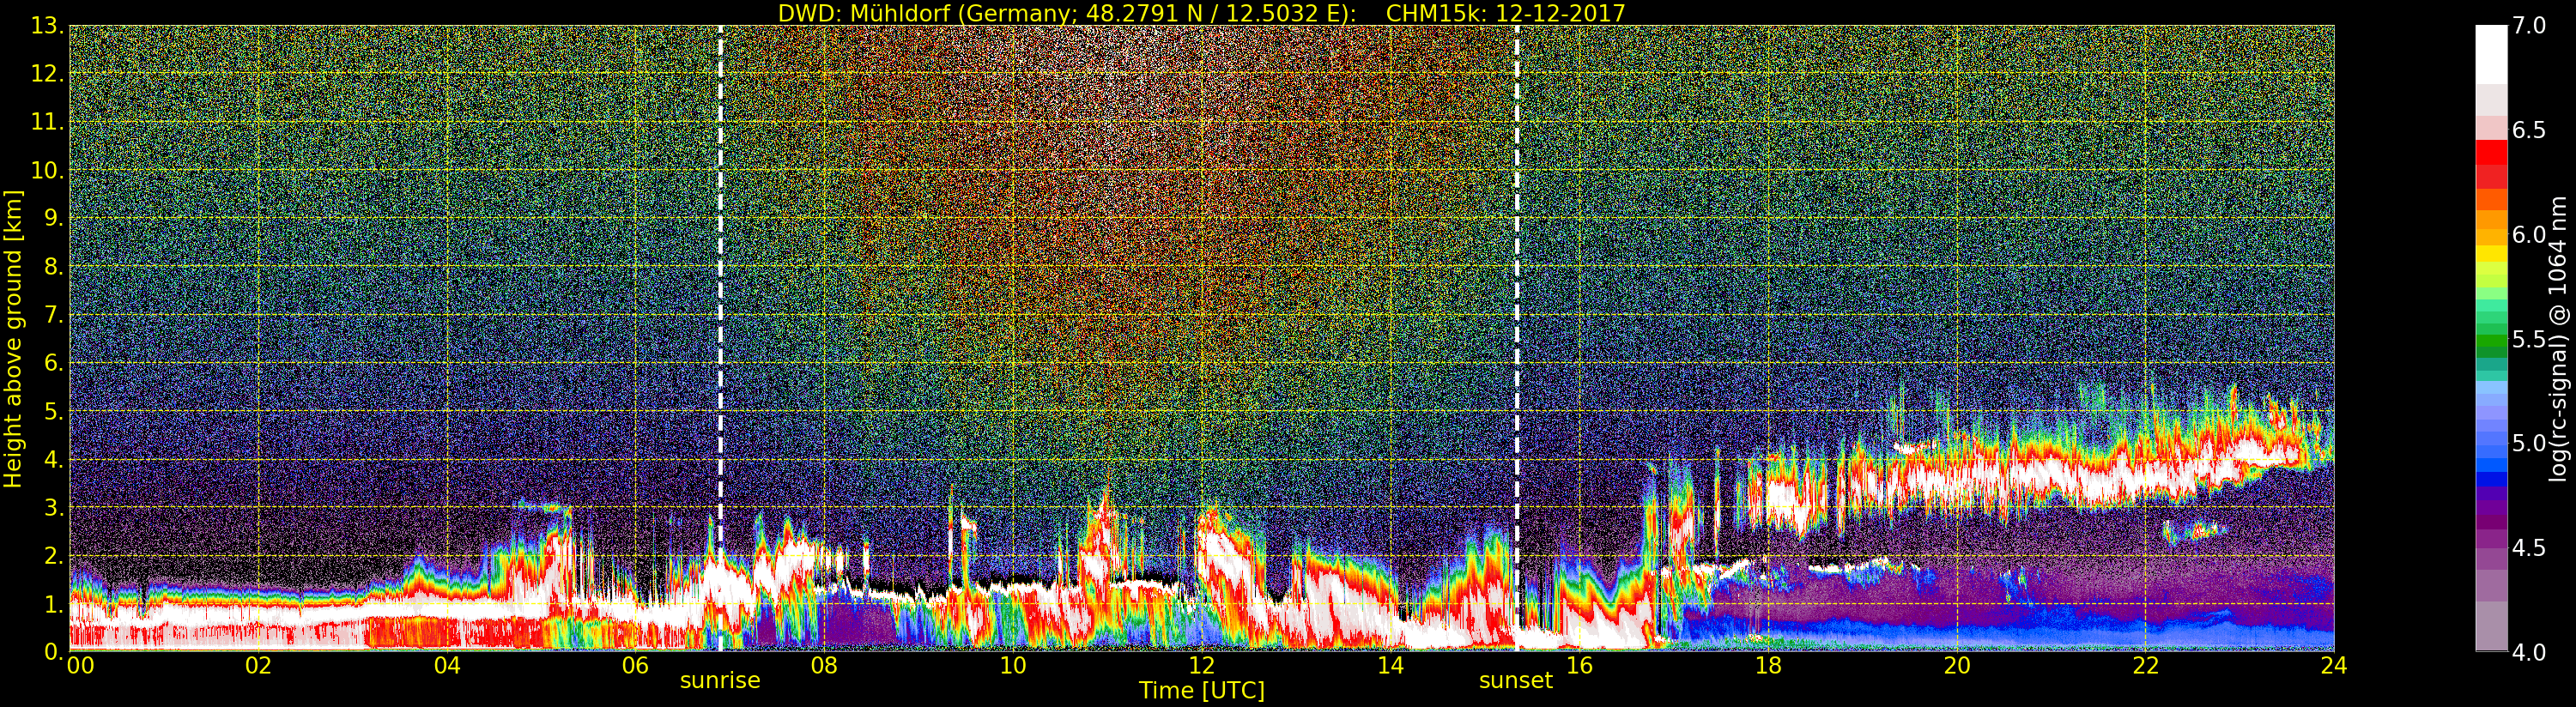The image size is (2576, 707).
Task: Click the 00 hour tick on time axis
Action: tap(80, 666)
